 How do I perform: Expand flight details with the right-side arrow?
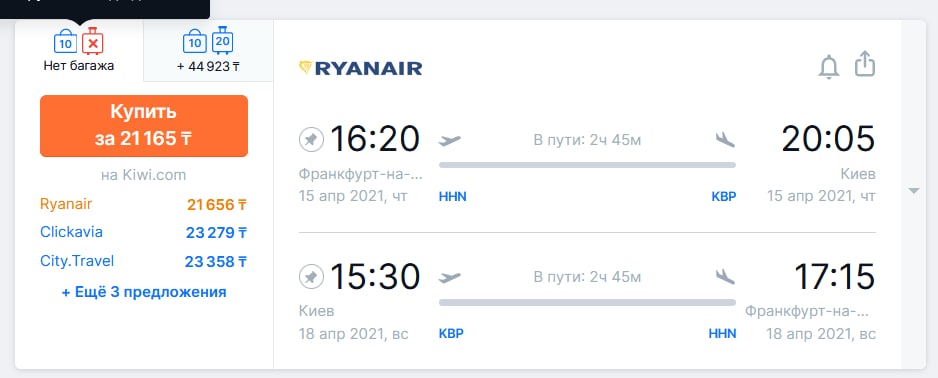pyautogui.click(x=913, y=191)
